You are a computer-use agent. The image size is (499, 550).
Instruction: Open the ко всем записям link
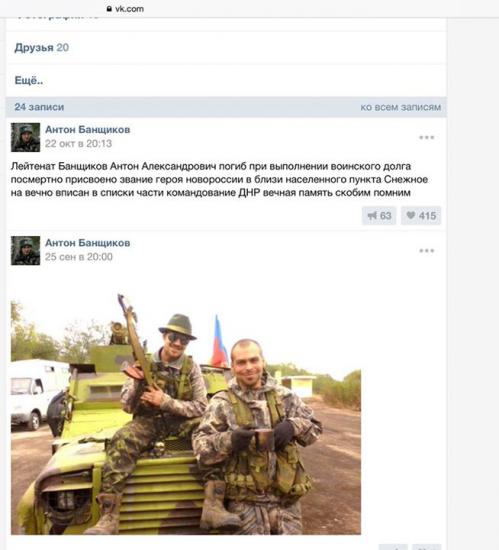[x=401, y=107]
